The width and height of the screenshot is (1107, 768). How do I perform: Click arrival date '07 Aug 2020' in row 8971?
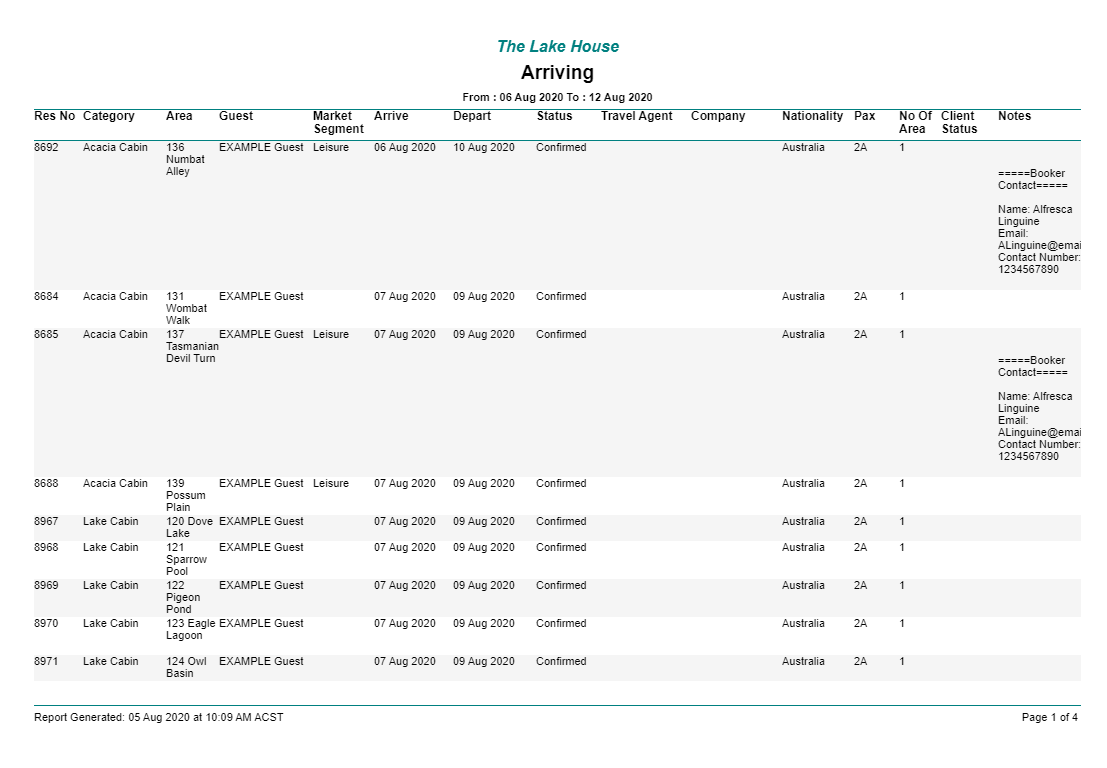tap(405, 662)
